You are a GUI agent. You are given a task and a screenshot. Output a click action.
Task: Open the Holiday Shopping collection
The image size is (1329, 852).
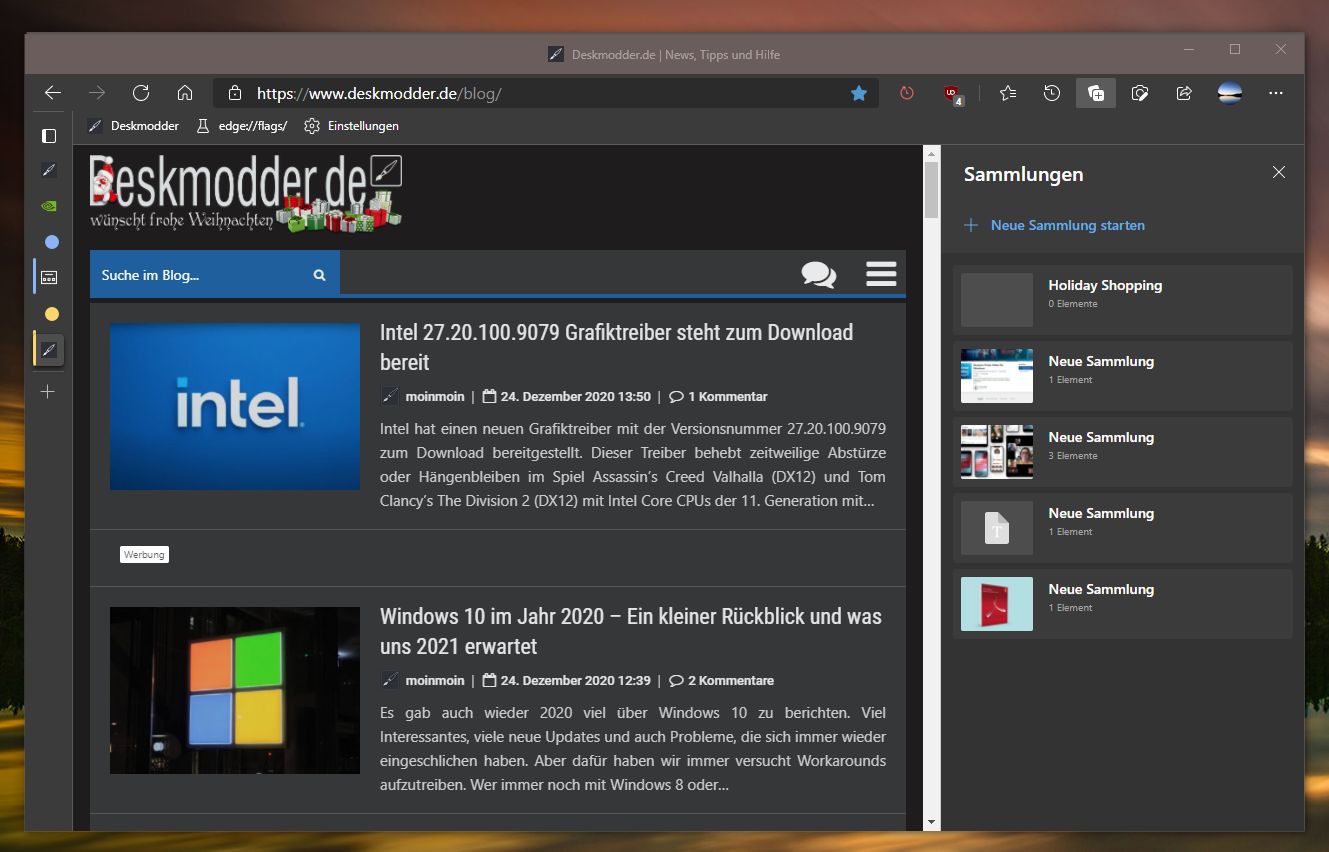point(1122,300)
